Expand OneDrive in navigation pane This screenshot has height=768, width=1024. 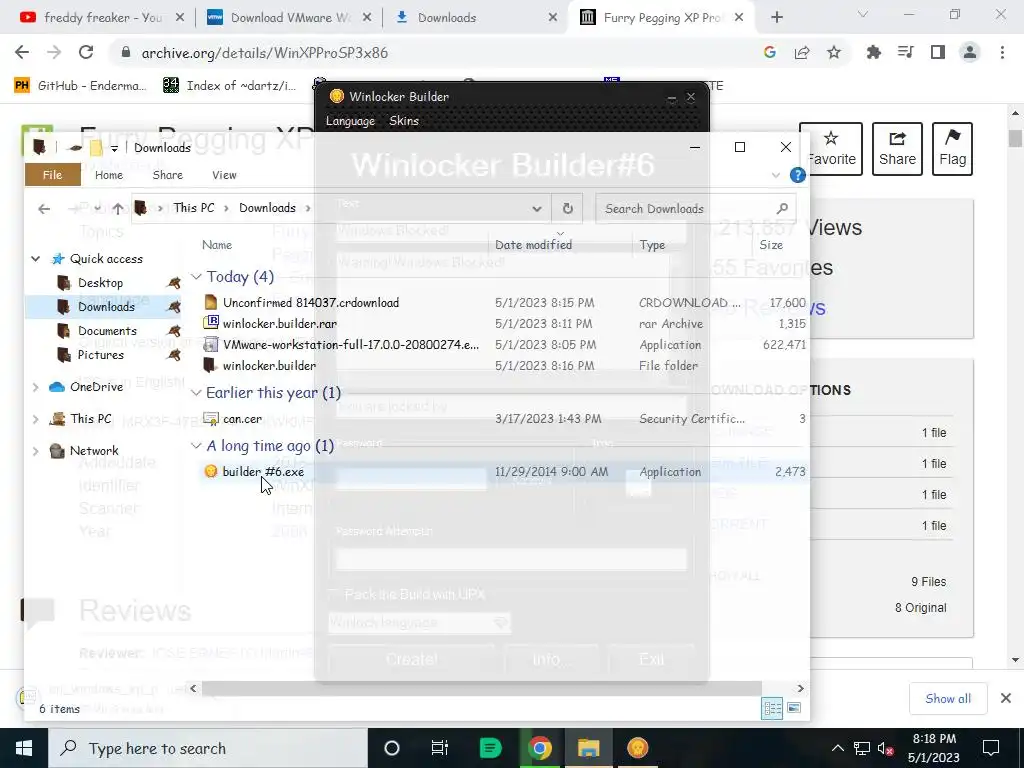35,387
